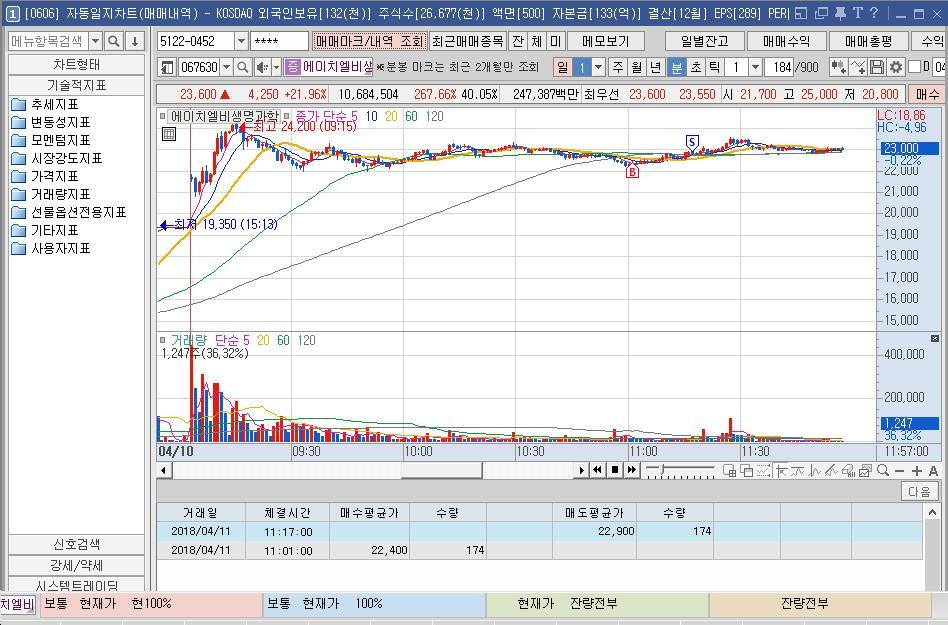Open the 신호검색 panel tab
The height and width of the screenshot is (625, 948).
[x=76, y=544]
